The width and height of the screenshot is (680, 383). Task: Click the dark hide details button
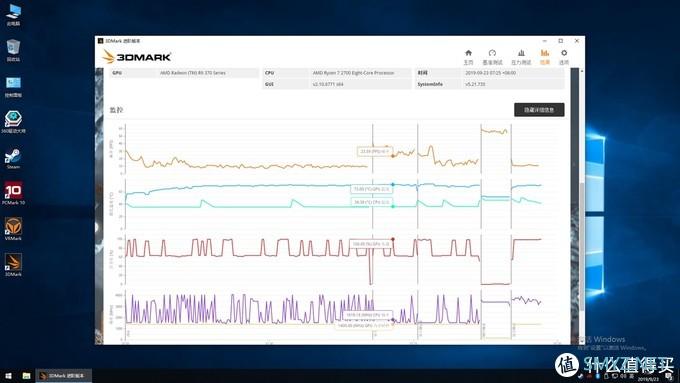pyautogui.click(x=539, y=110)
